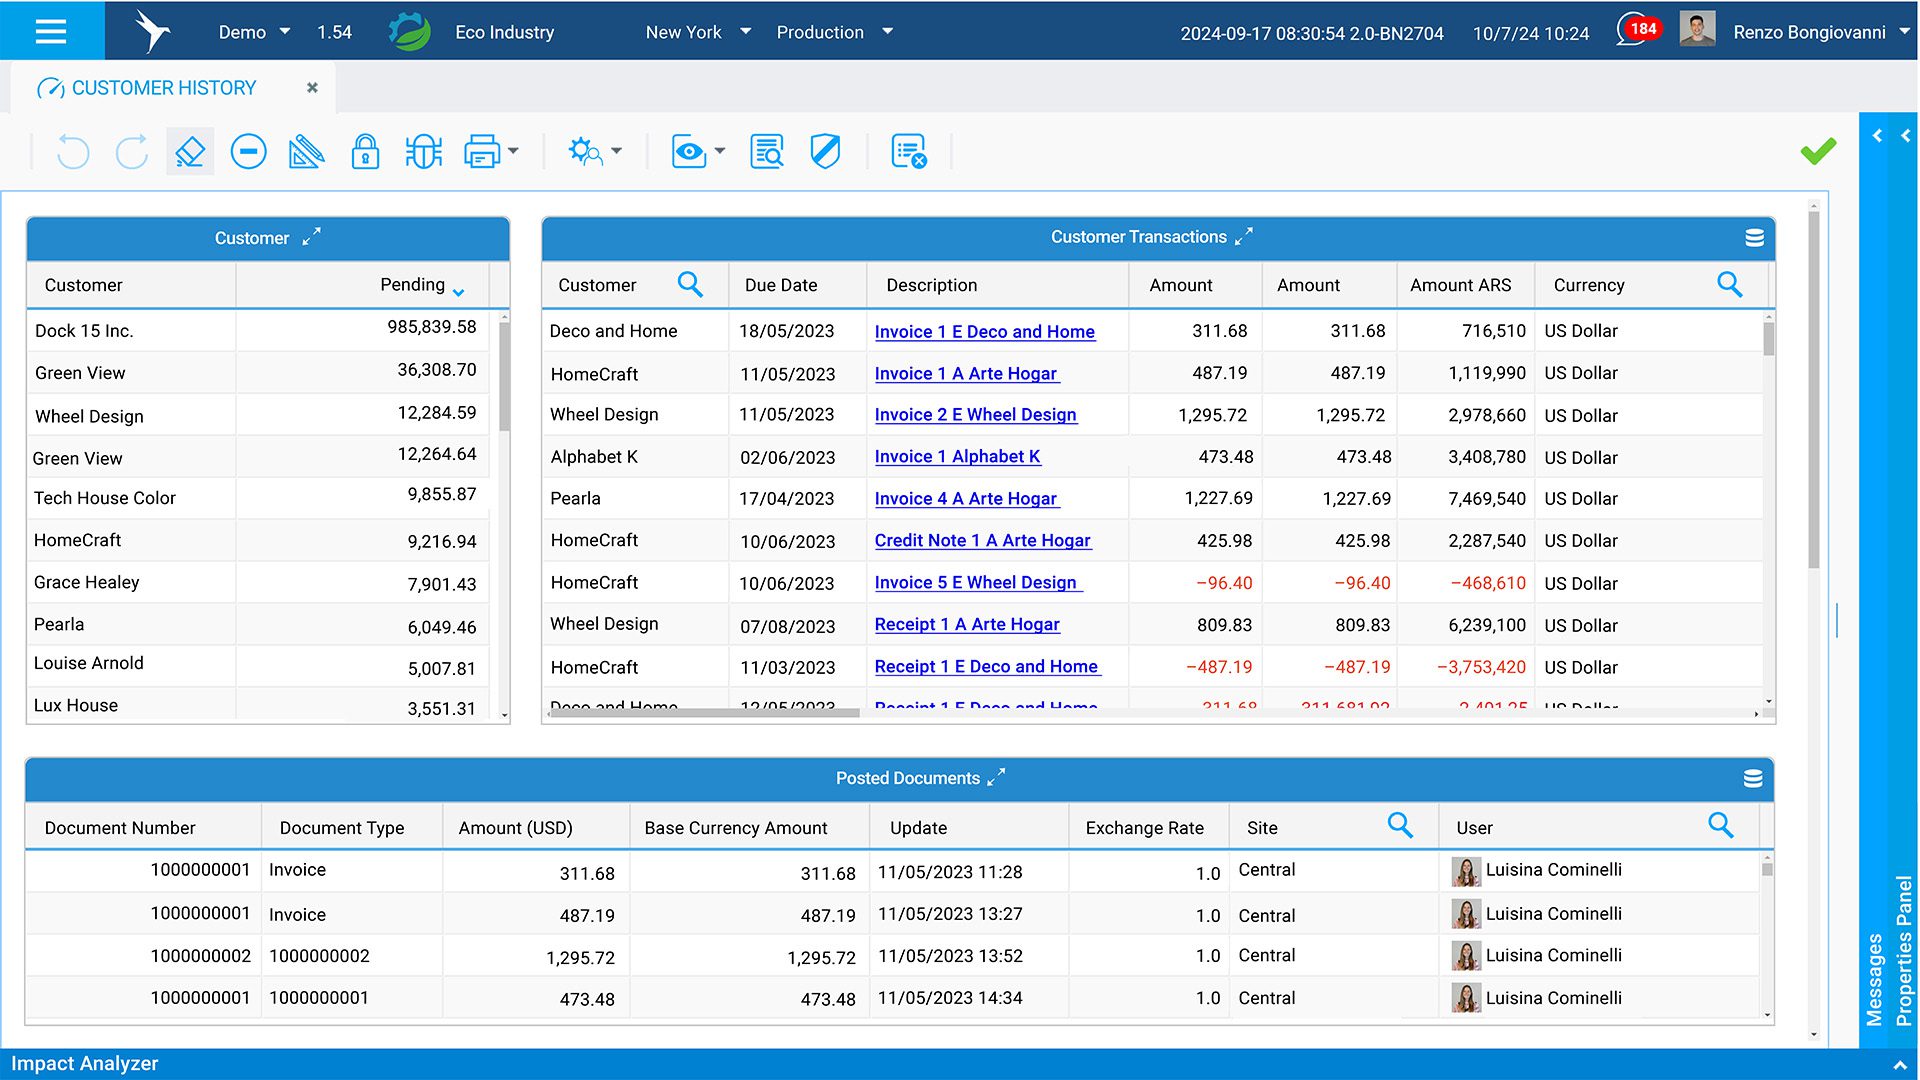Click the ruler and pencil design icon
The width and height of the screenshot is (1920, 1080).
pyautogui.click(x=306, y=152)
